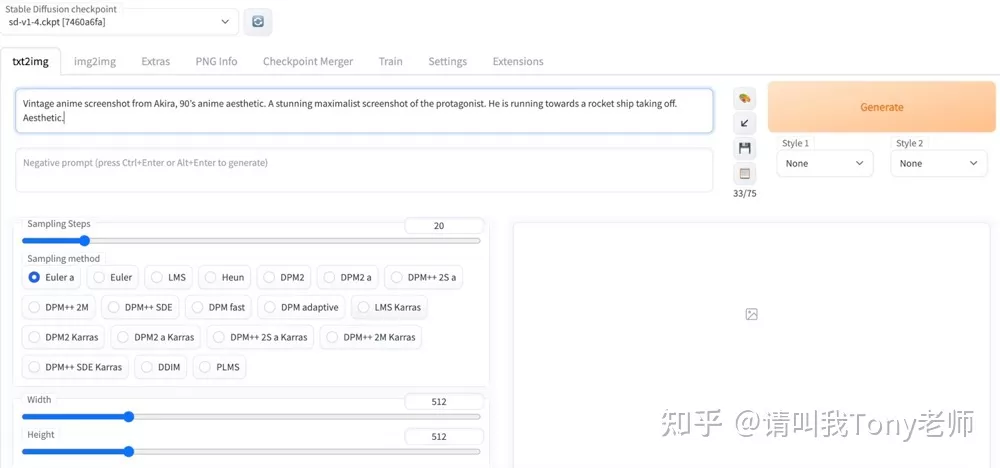Click the 33/75 token counter text
The height and width of the screenshot is (468, 1000).
[744, 193]
